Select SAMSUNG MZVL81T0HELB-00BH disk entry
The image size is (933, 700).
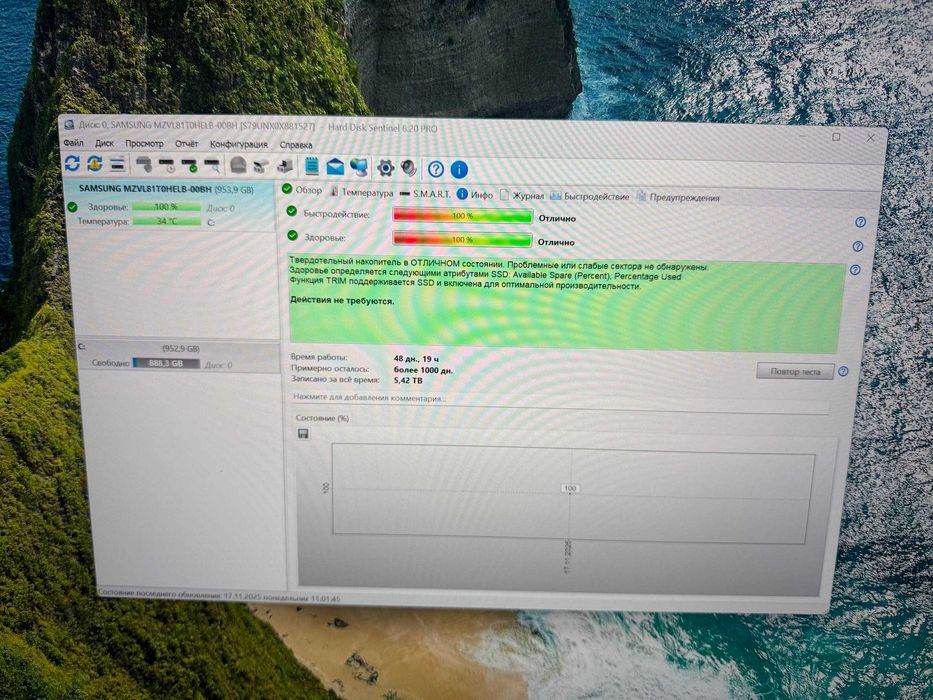tap(166, 189)
